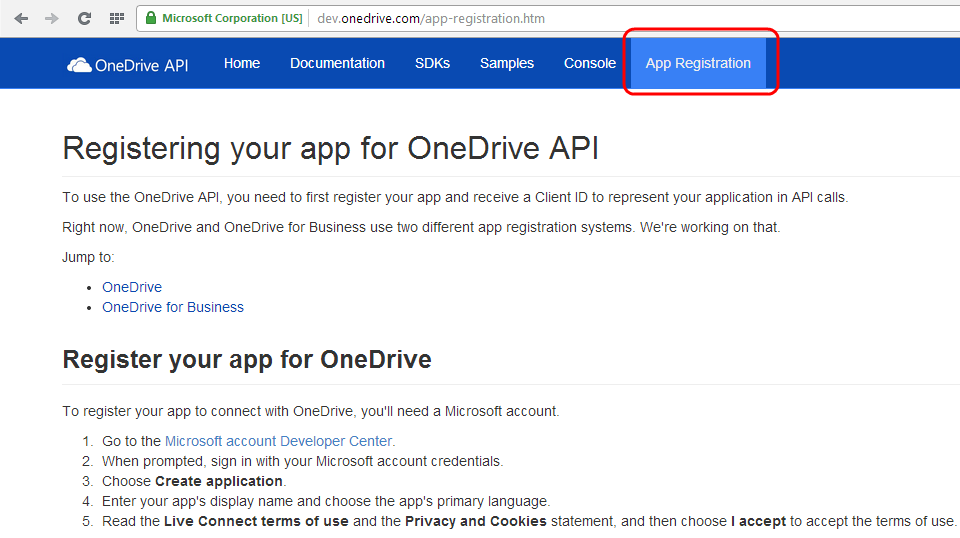Click the browser forward arrow
Screen dimensions: 960x538
(52, 18)
